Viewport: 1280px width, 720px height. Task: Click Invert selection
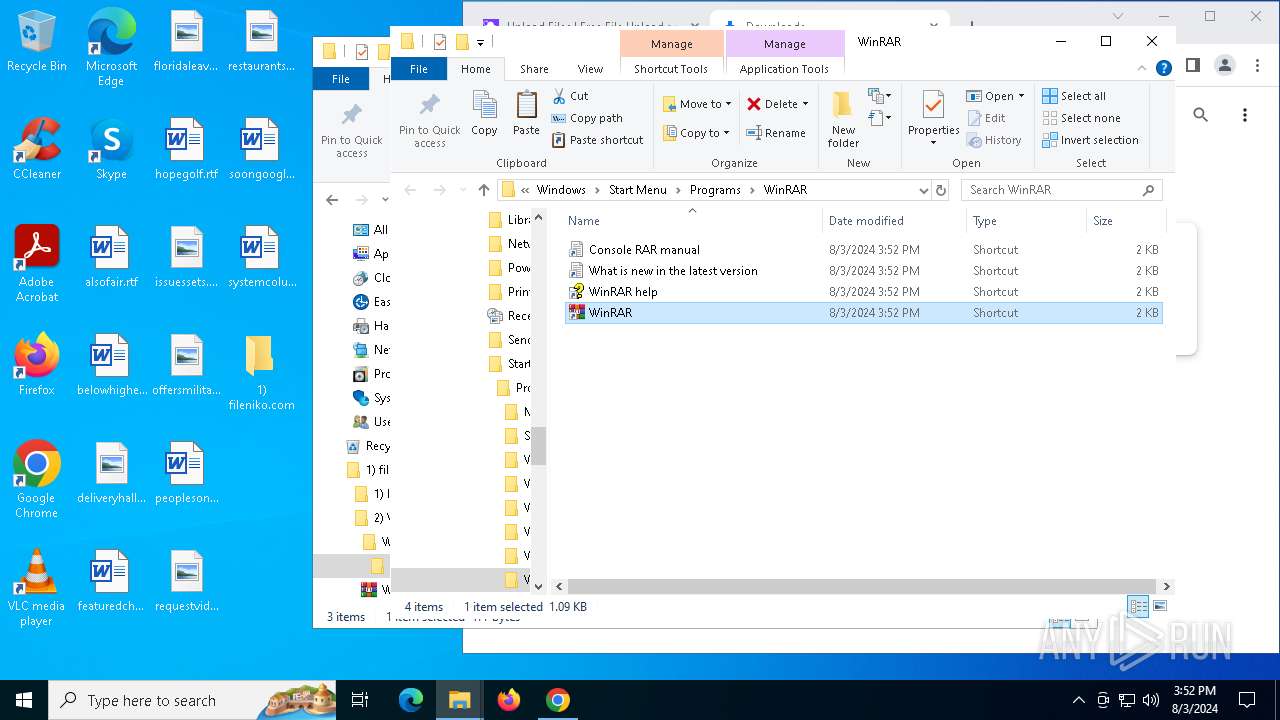pyautogui.click(x=1090, y=140)
